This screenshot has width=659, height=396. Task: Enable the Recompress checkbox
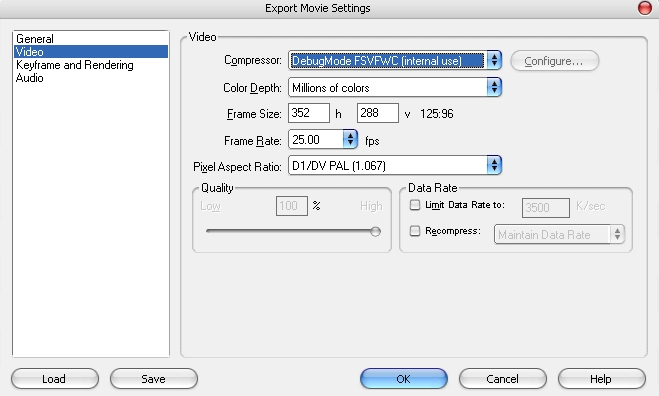[x=415, y=231]
